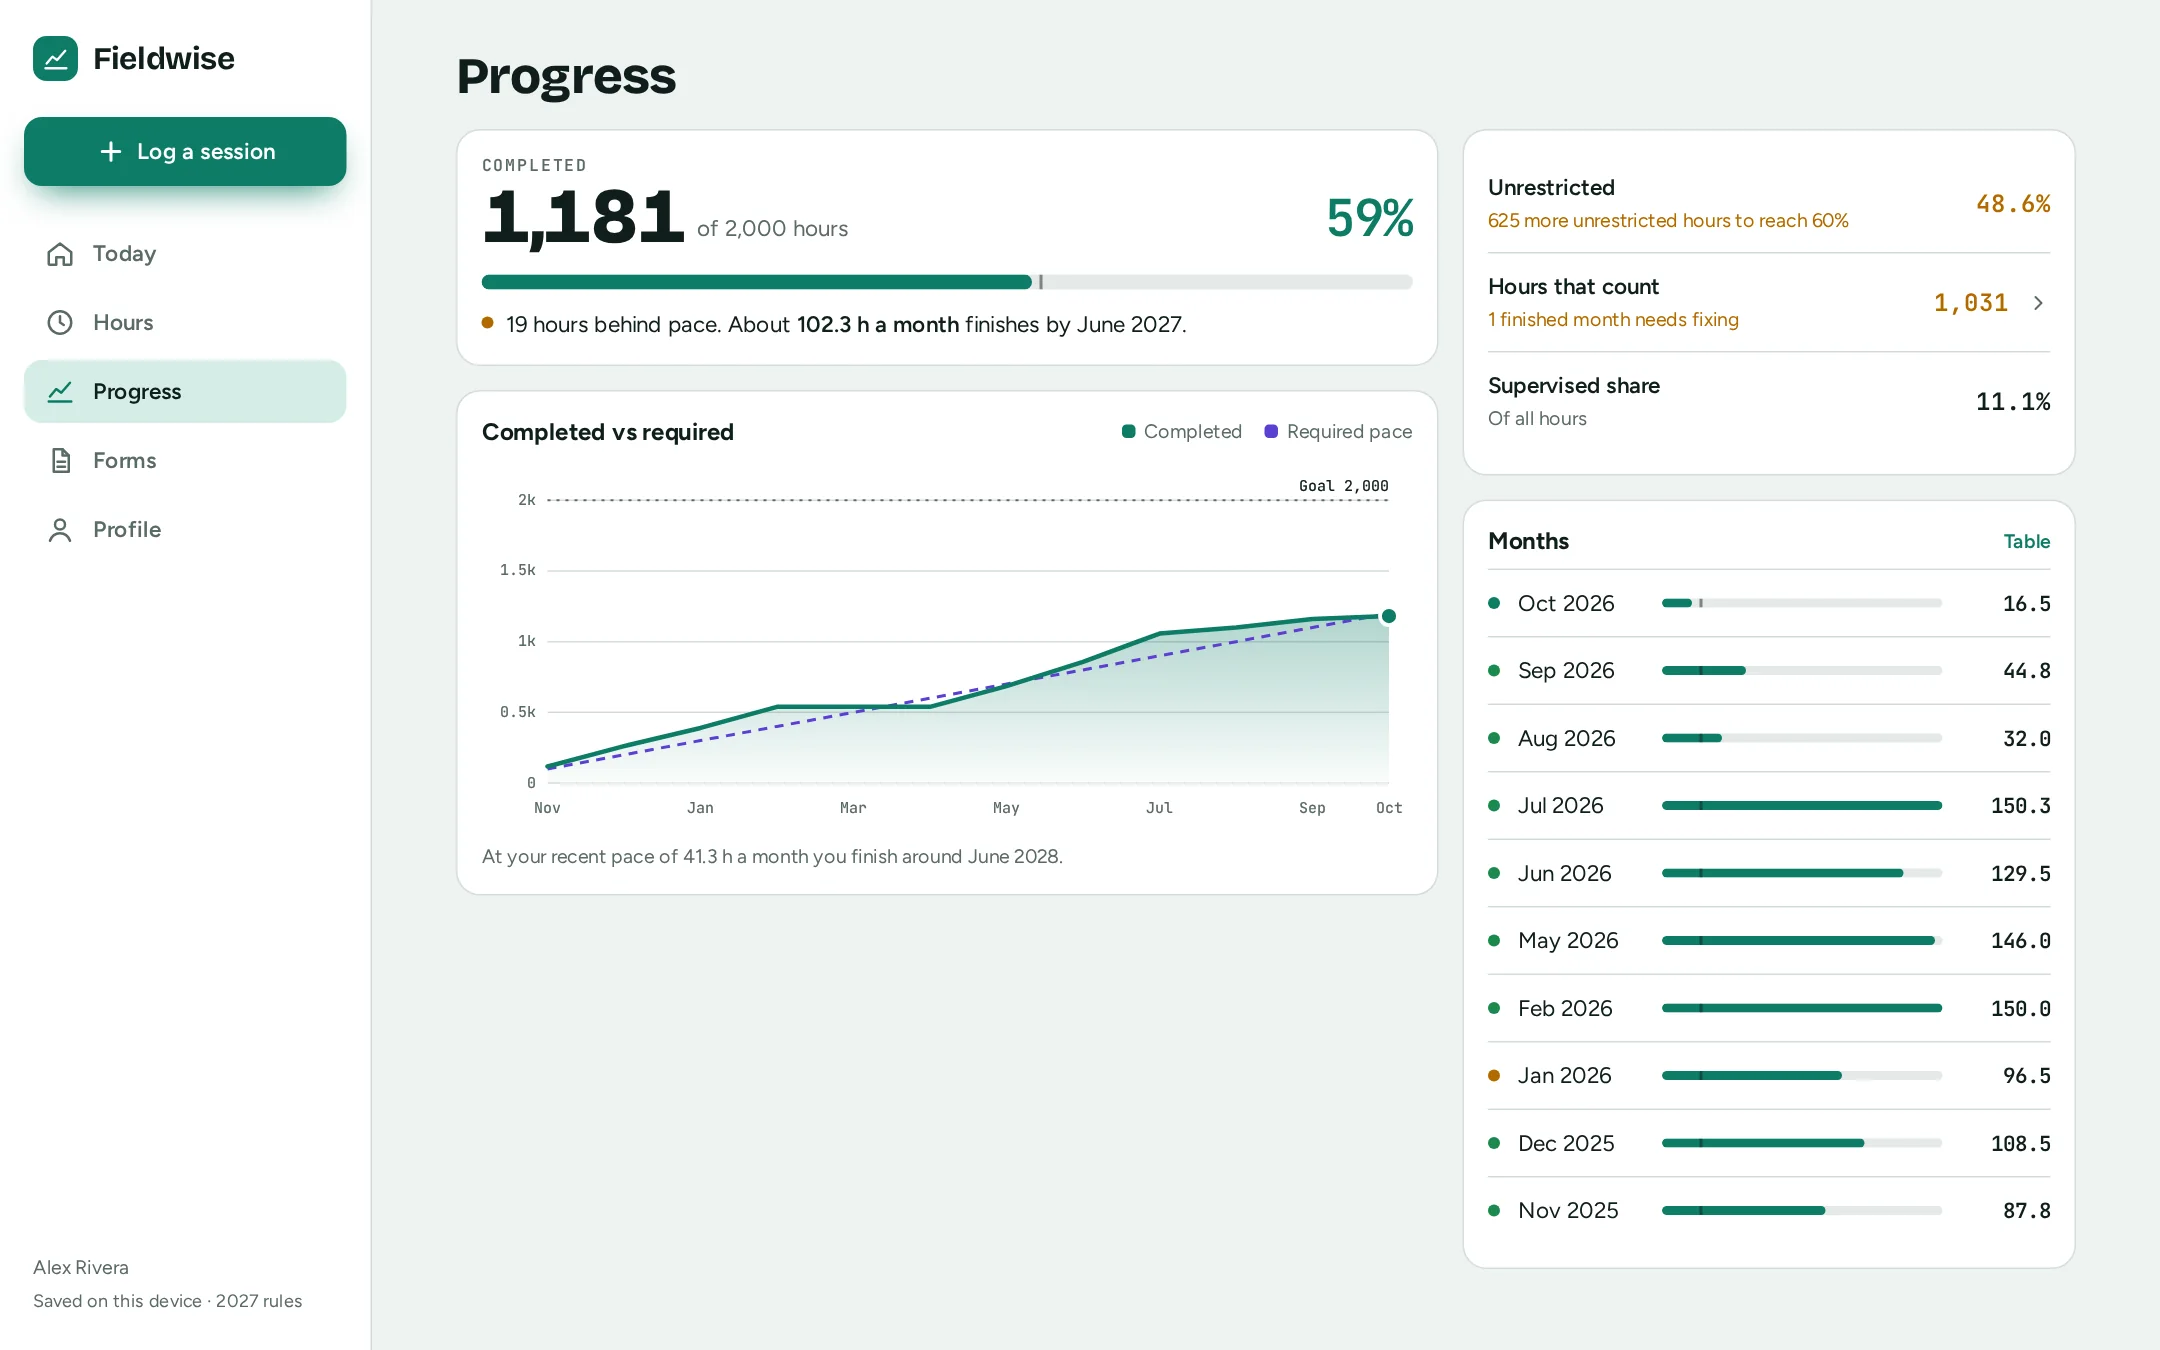Click the 59% completion percentage
The image size is (2160, 1350).
click(x=1369, y=218)
